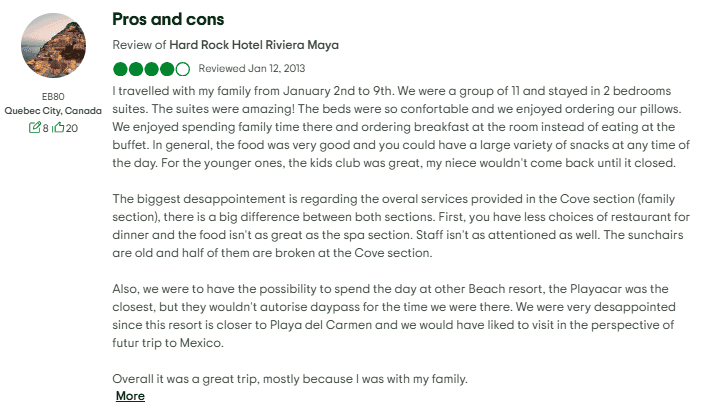Open the Hard Rock Hotel Riviera Maya link

click(253, 45)
